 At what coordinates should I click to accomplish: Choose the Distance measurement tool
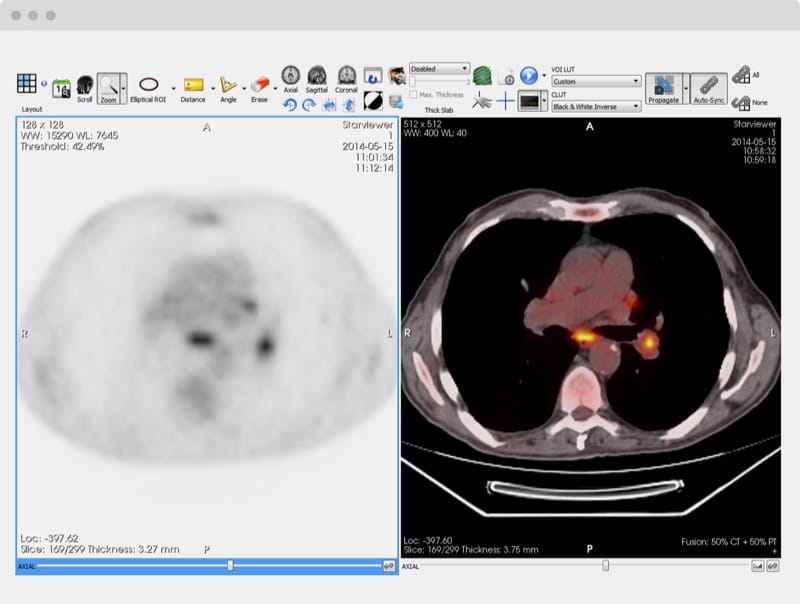point(192,82)
